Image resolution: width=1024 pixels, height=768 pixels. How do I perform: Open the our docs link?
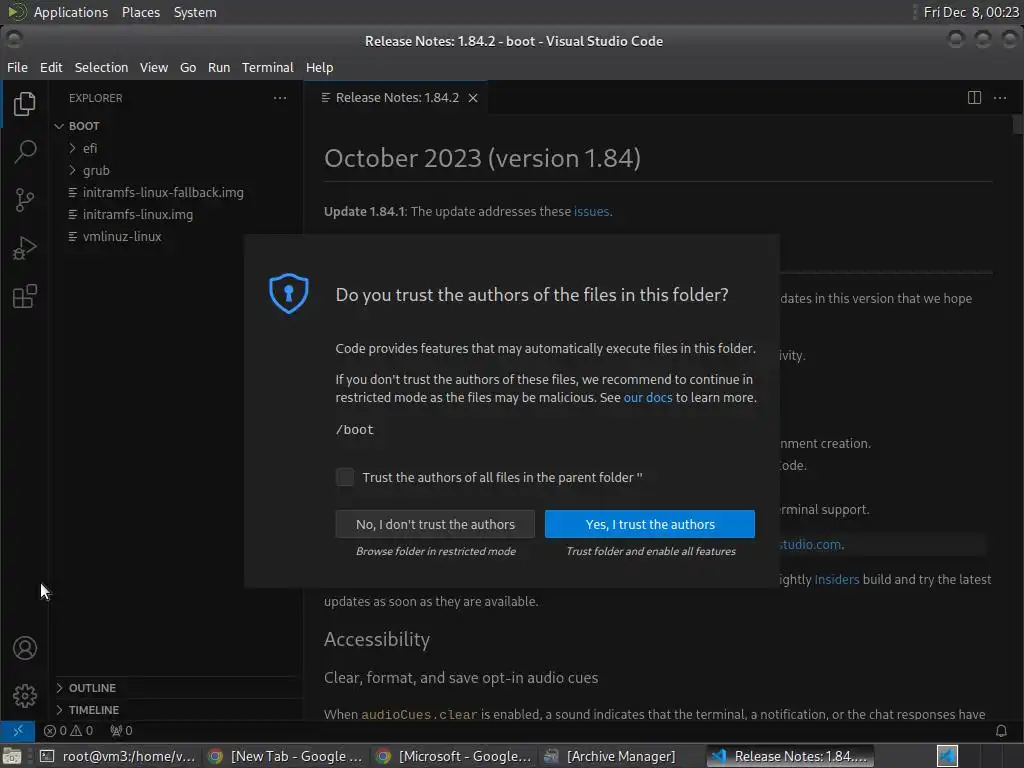[x=648, y=397]
